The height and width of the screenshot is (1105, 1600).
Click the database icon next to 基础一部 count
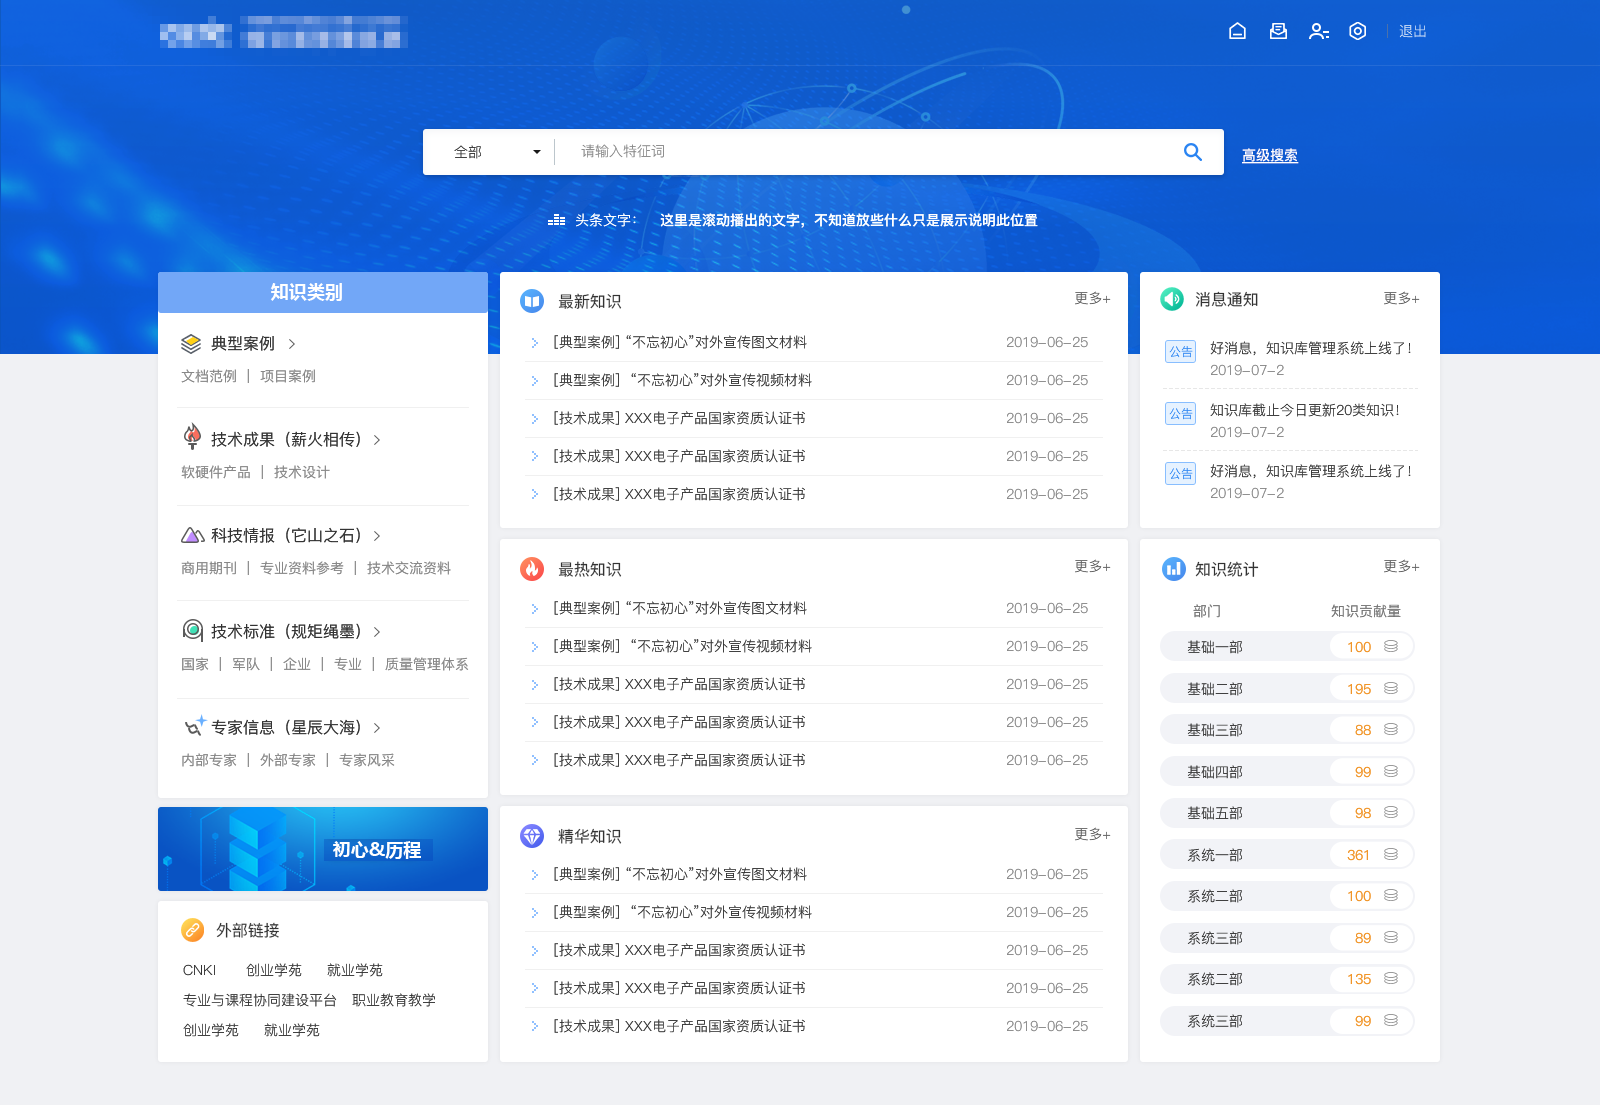(1389, 646)
